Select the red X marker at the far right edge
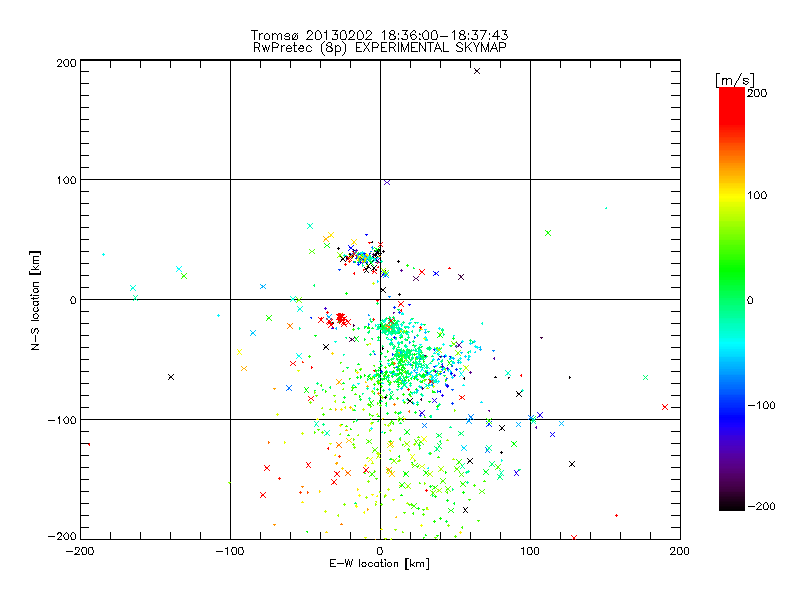 pyautogui.click(x=665, y=407)
